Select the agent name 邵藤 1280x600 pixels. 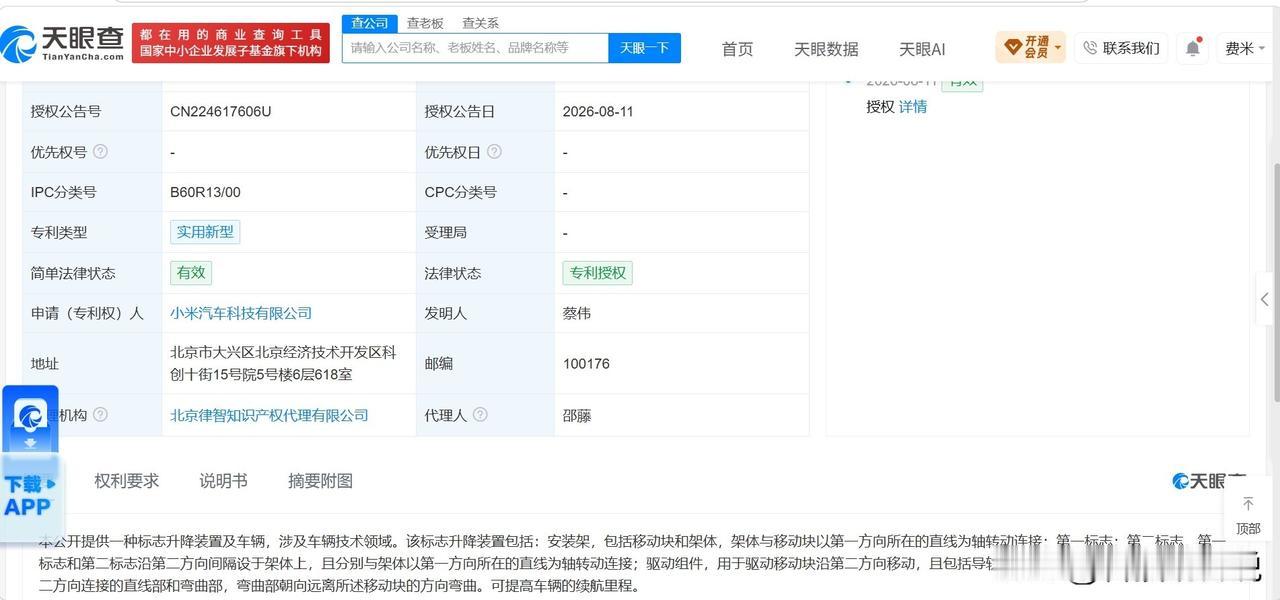[577, 415]
